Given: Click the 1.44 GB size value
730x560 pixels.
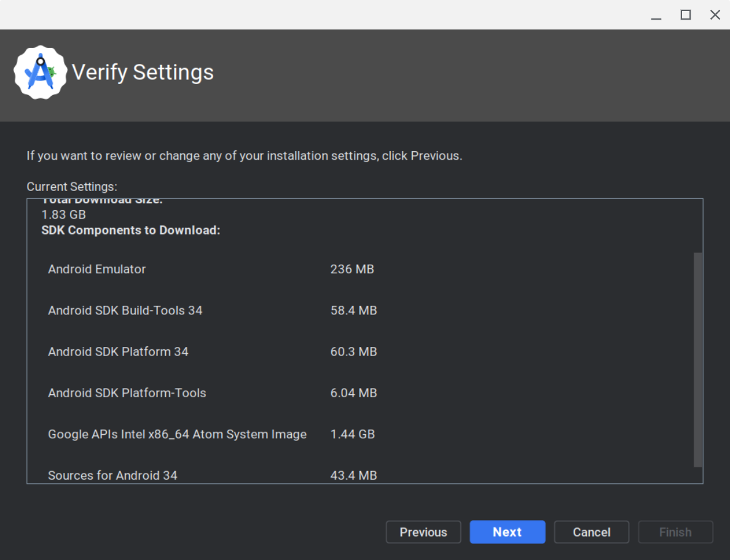Looking at the screenshot, I should tap(352, 434).
